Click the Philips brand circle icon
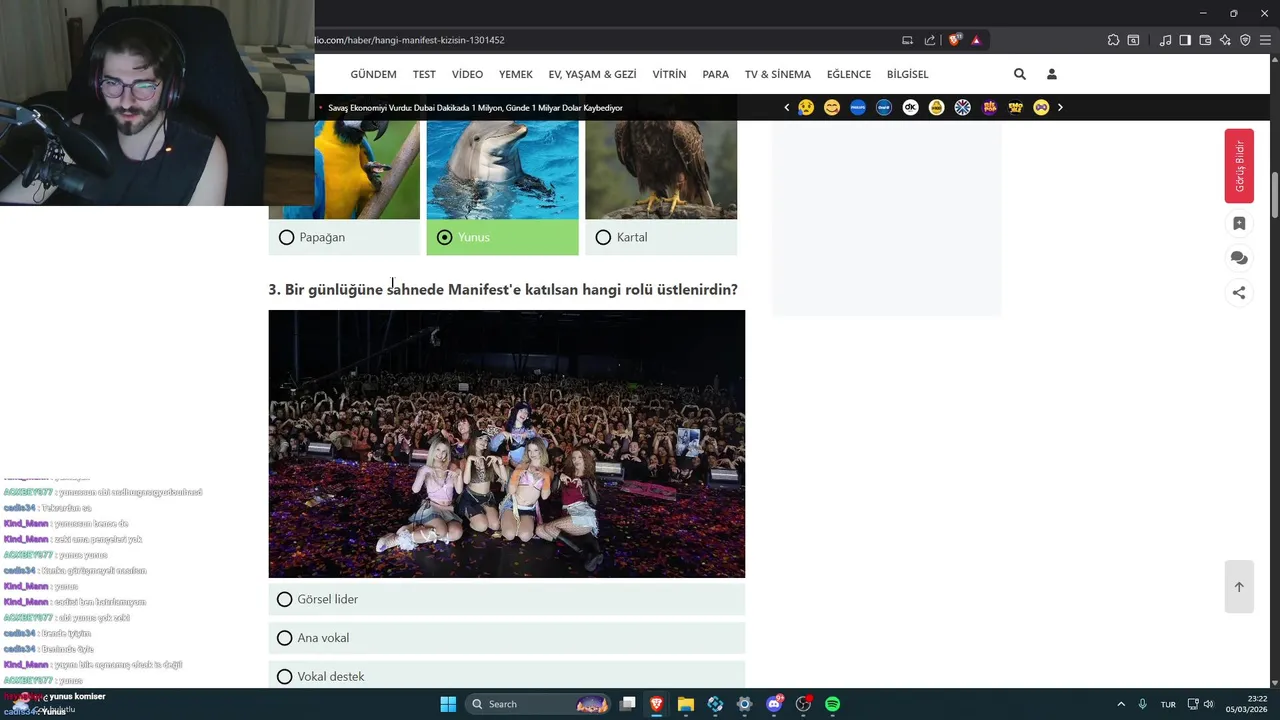The height and width of the screenshot is (720, 1280). (x=858, y=107)
